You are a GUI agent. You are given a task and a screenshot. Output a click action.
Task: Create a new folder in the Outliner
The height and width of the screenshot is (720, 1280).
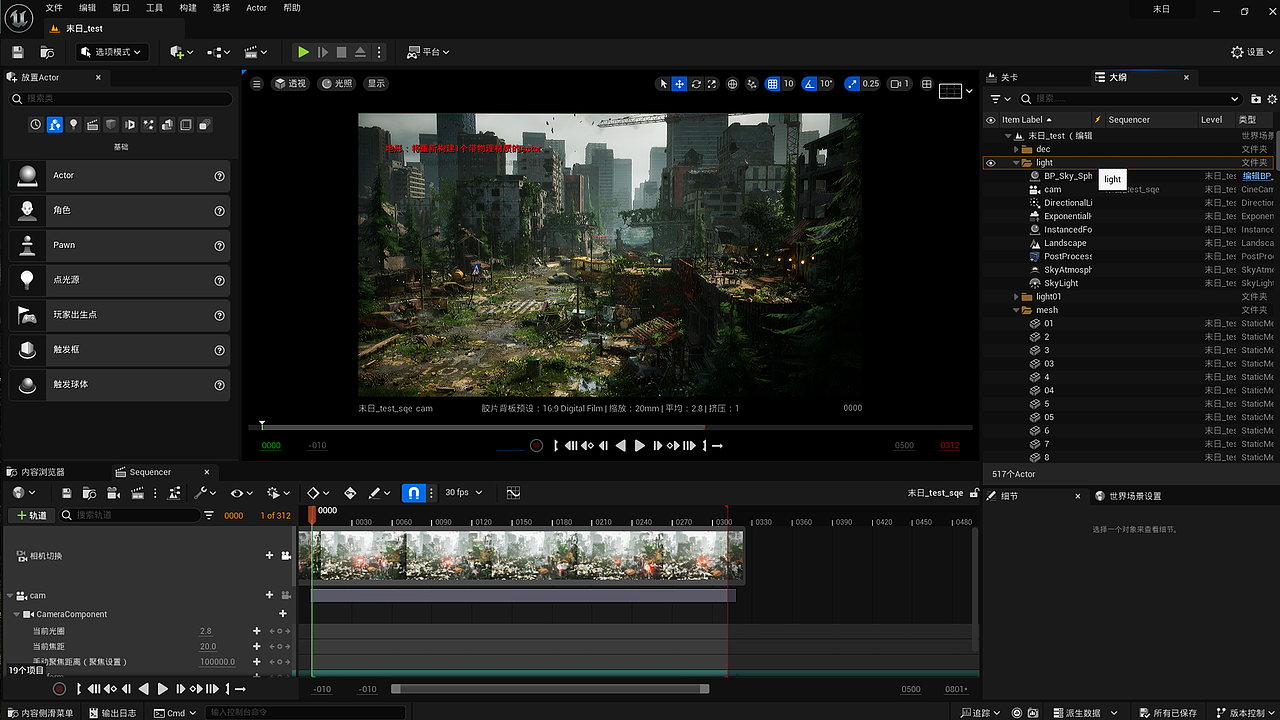coord(1257,99)
